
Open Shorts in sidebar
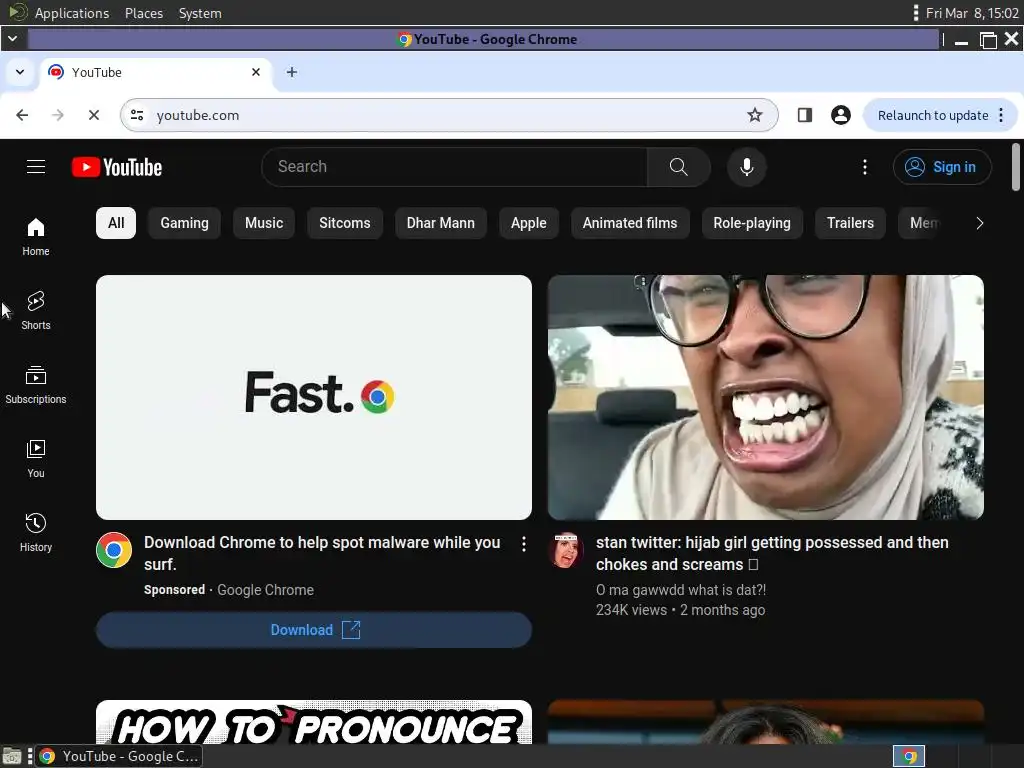coord(36,311)
